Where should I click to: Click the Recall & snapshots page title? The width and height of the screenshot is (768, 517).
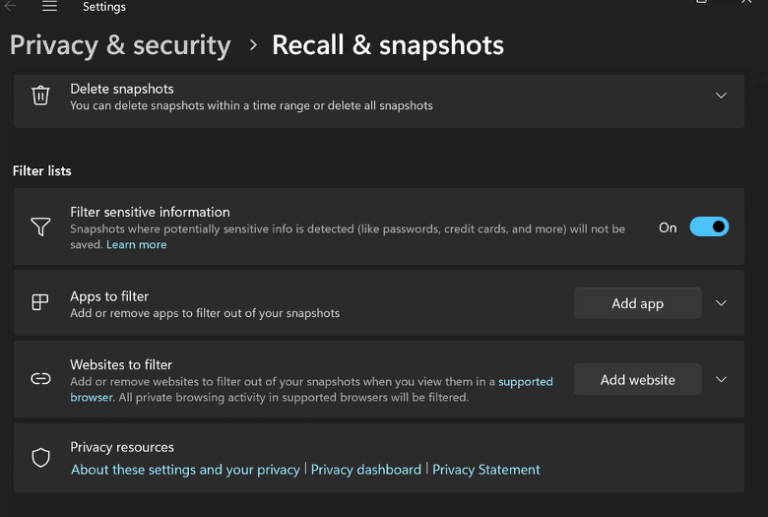[388, 45]
